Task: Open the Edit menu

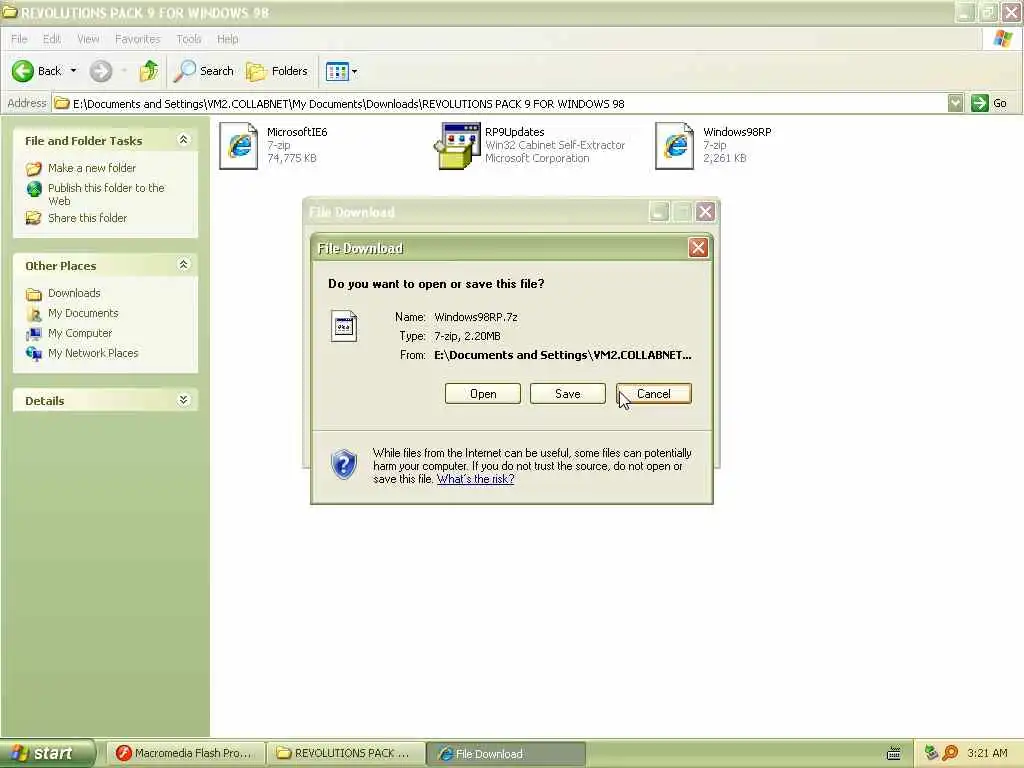Action: (52, 39)
